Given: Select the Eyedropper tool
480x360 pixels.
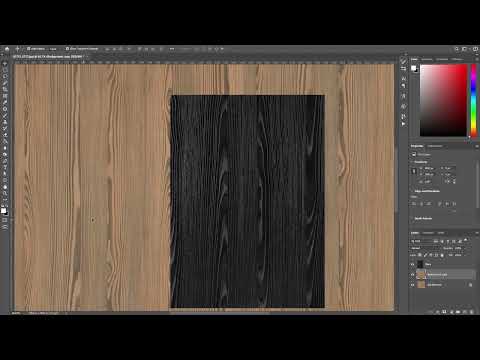Looking at the screenshot, I should pos(5,102).
